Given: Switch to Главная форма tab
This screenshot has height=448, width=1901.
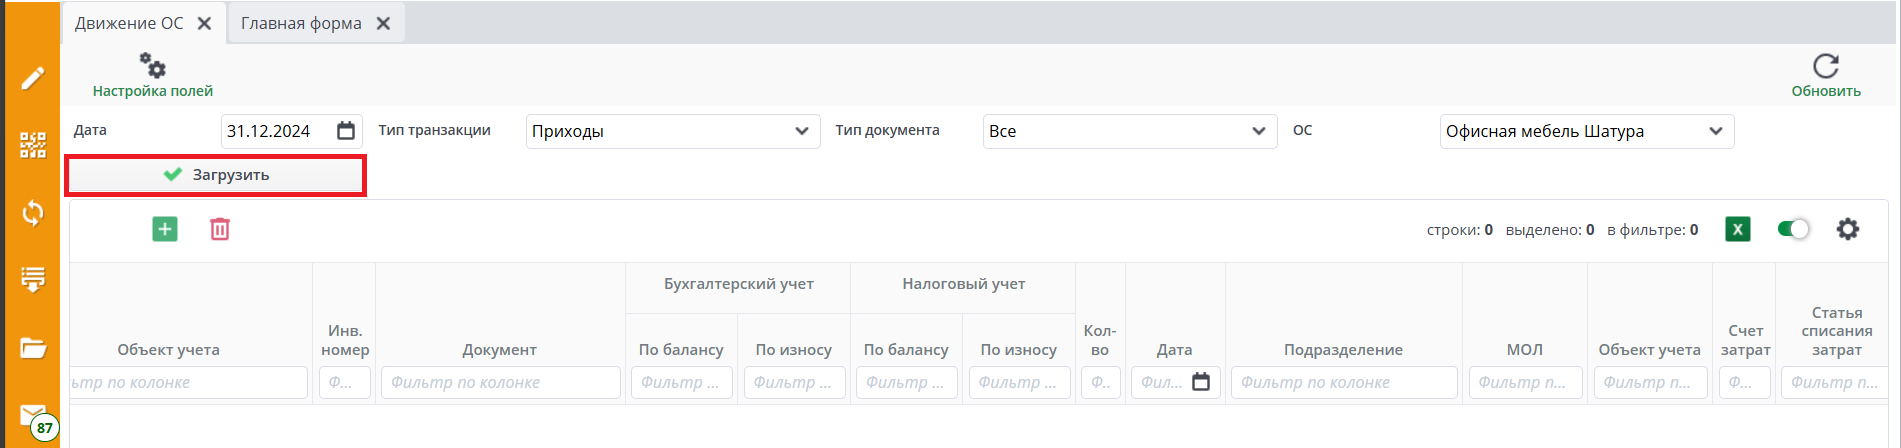Looking at the screenshot, I should [301, 23].
